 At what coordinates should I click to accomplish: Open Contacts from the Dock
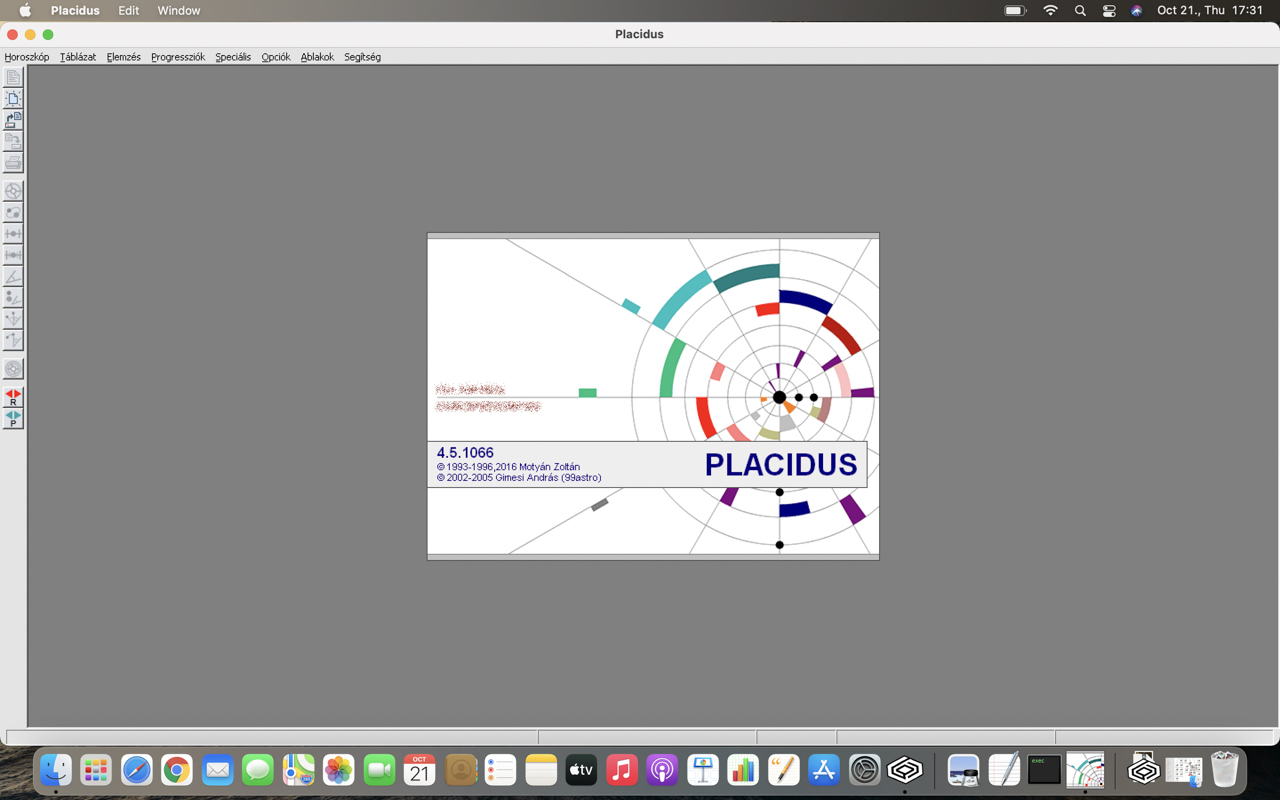click(460, 770)
